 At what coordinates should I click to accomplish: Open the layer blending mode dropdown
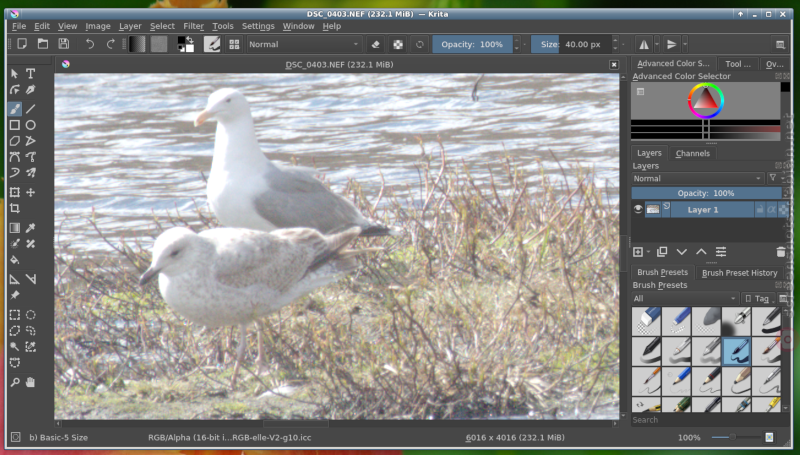pyautogui.click(x=697, y=179)
